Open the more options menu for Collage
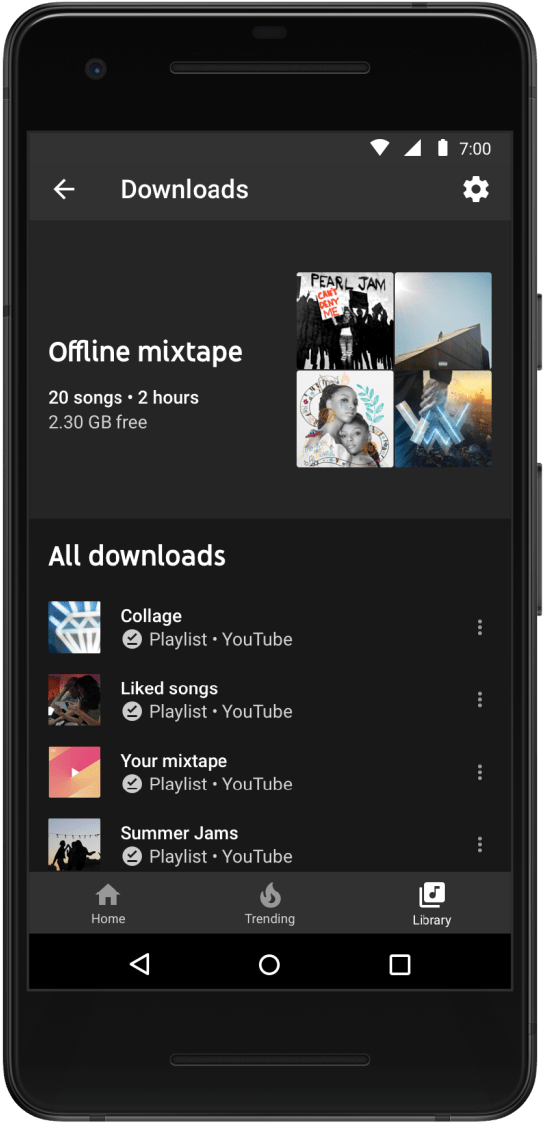 click(x=479, y=627)
